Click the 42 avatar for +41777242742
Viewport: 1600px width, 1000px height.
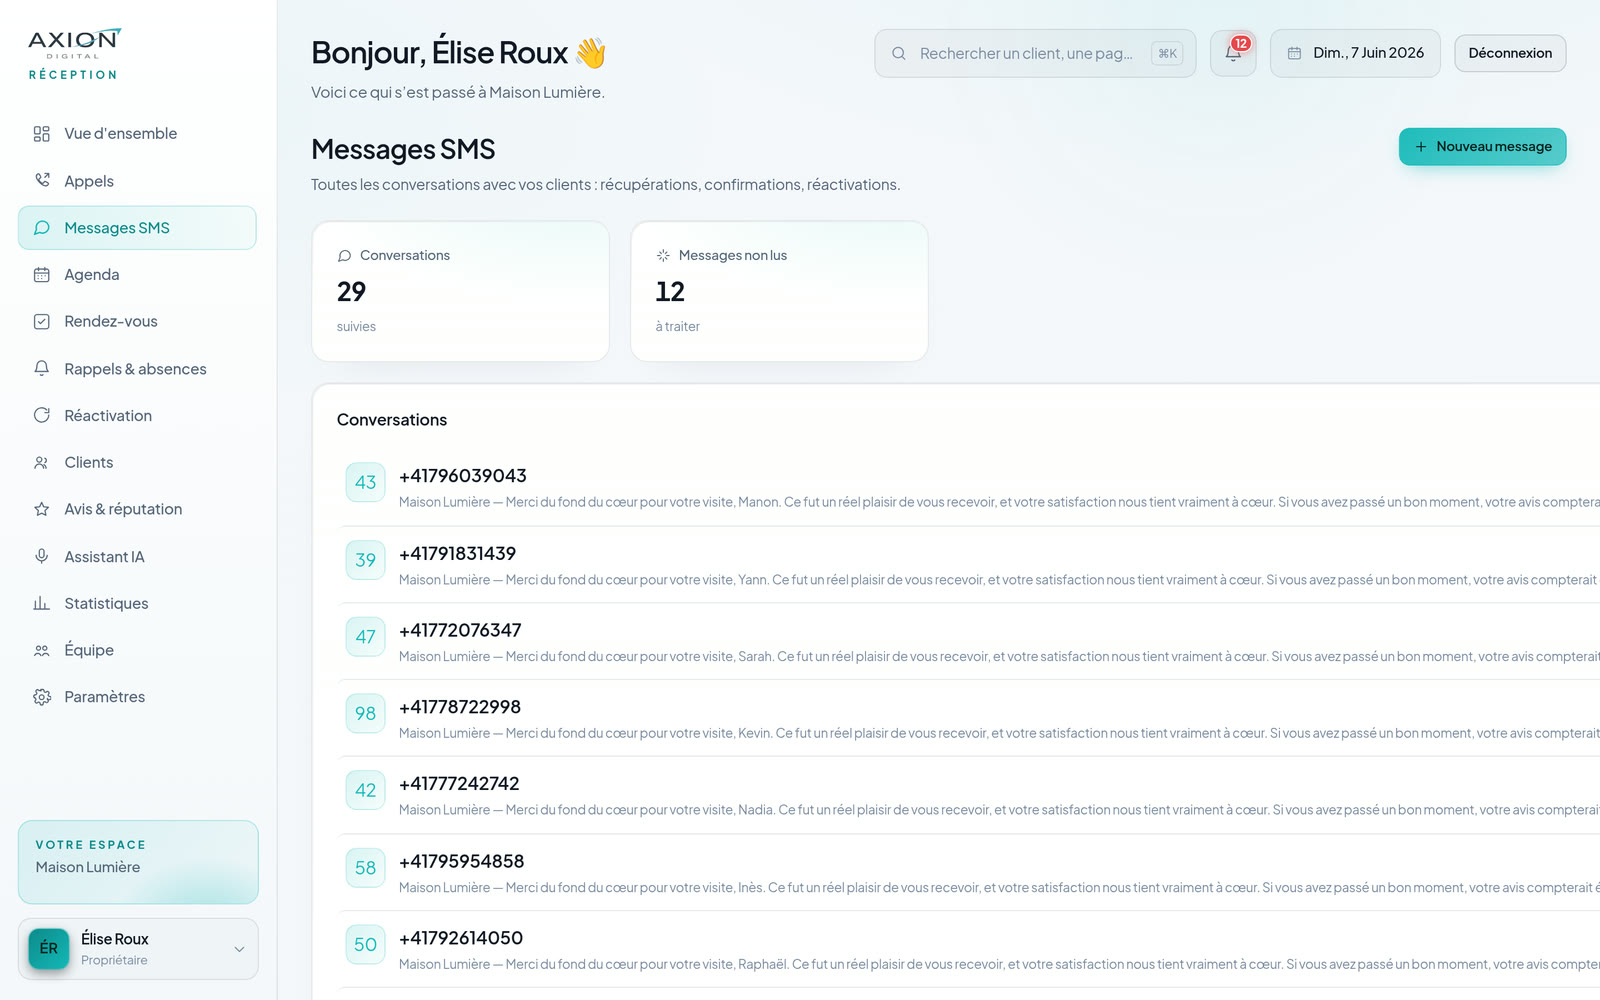pyautogui.click(x=365, y=791)
